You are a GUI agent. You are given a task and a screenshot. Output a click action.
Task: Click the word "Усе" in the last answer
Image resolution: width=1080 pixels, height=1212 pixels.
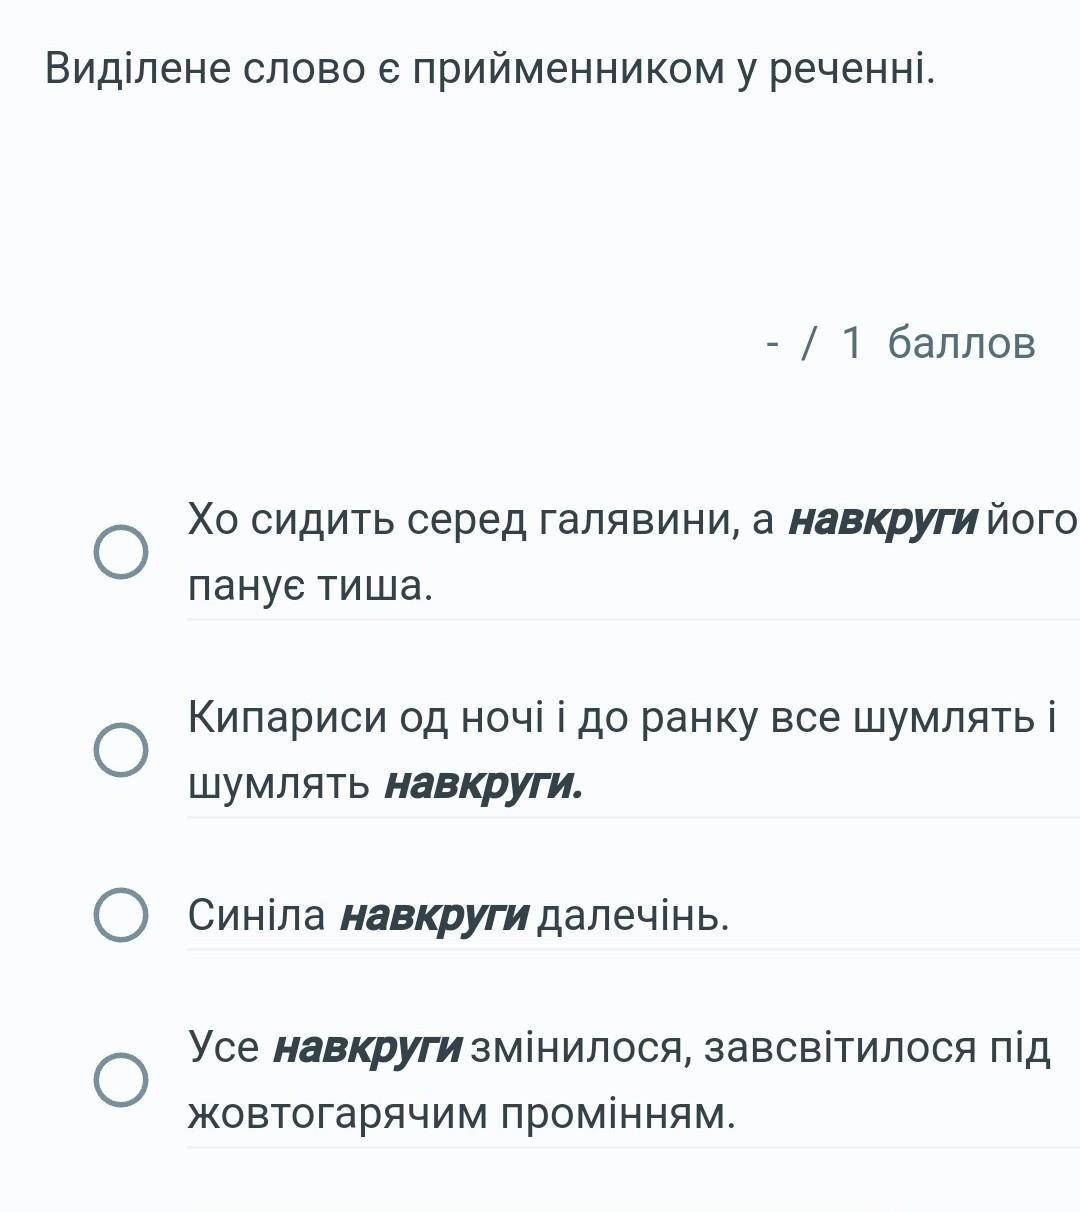(223, 1048)
